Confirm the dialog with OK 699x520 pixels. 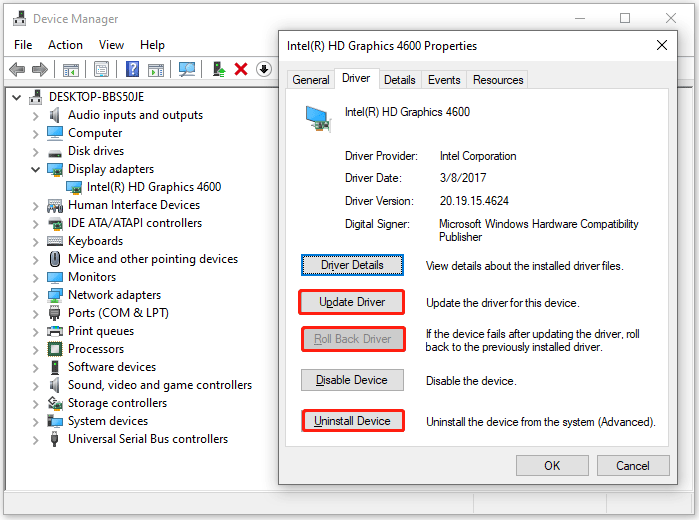(552, 466)
